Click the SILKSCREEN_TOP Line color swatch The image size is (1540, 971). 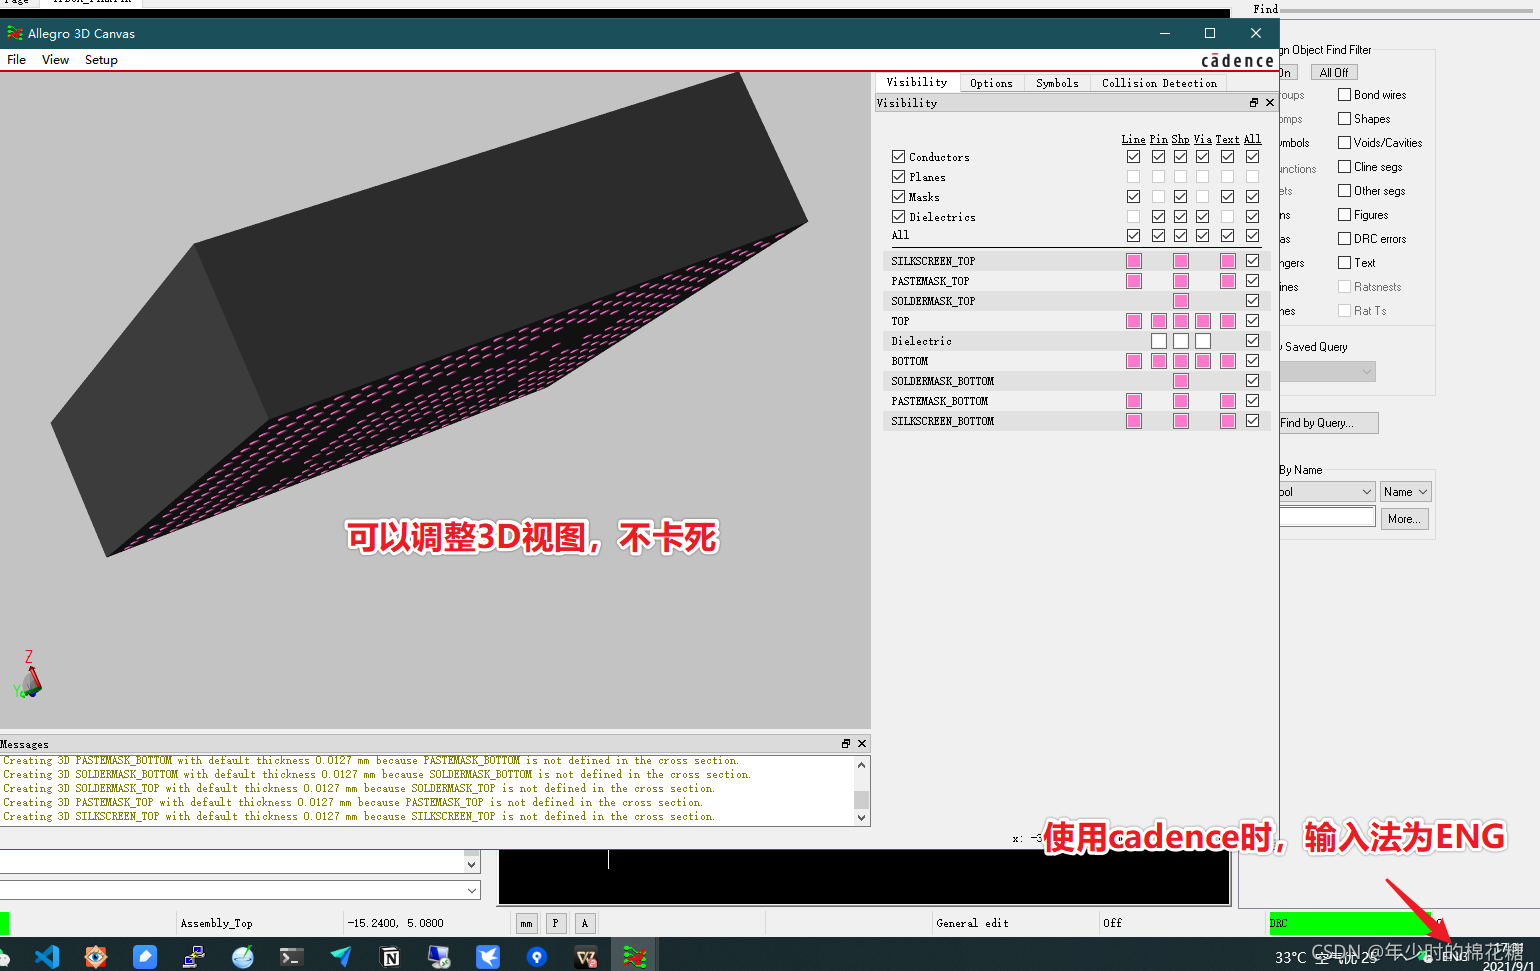1133,261
